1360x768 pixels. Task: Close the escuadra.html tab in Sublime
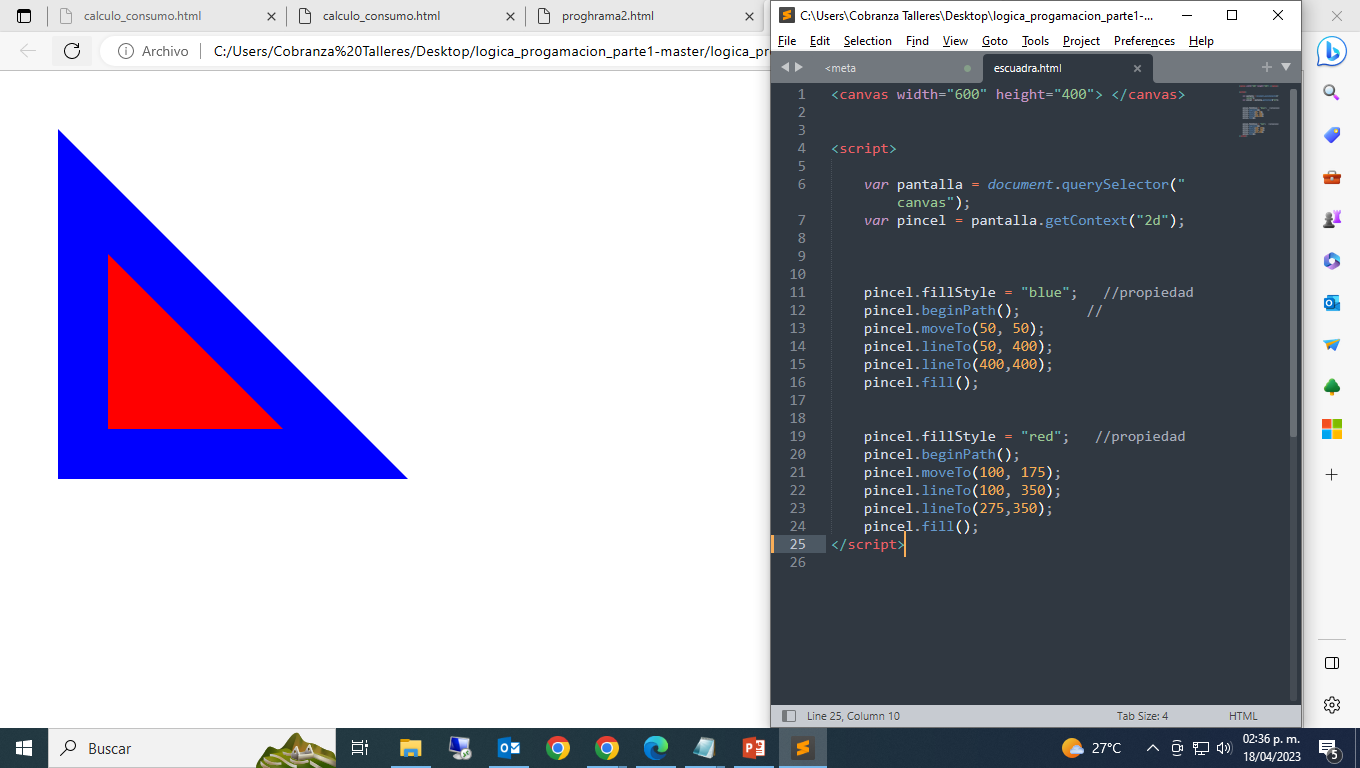pyautogui.click(x=1137, y=68)
